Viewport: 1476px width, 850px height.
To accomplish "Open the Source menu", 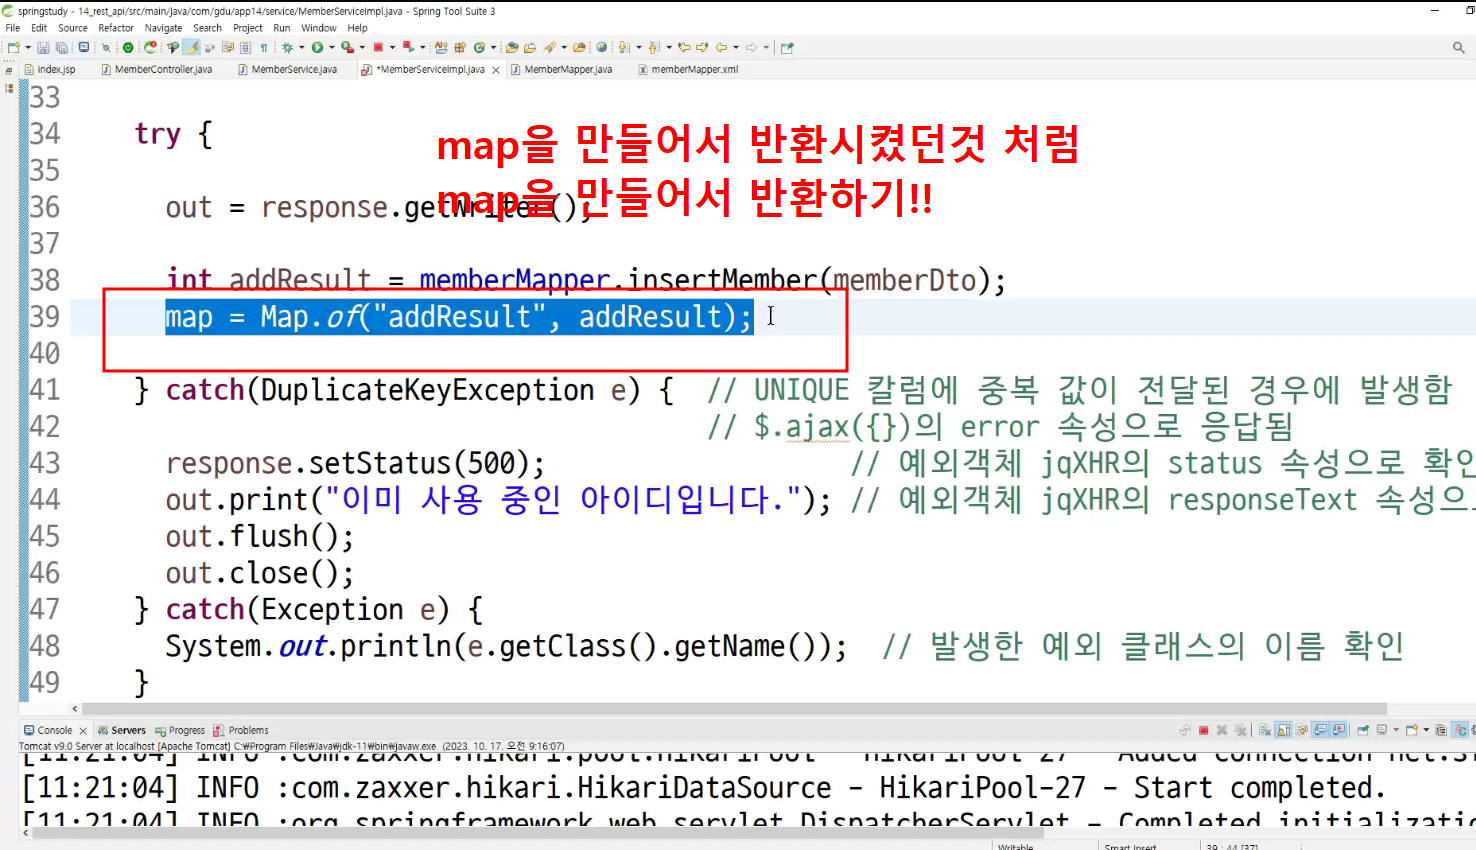I will (73, 28).
